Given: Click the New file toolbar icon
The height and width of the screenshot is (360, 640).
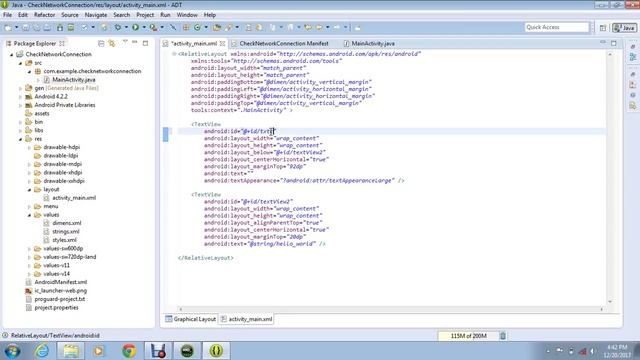Looking at the screenshot, I should [x=8, y=27].
